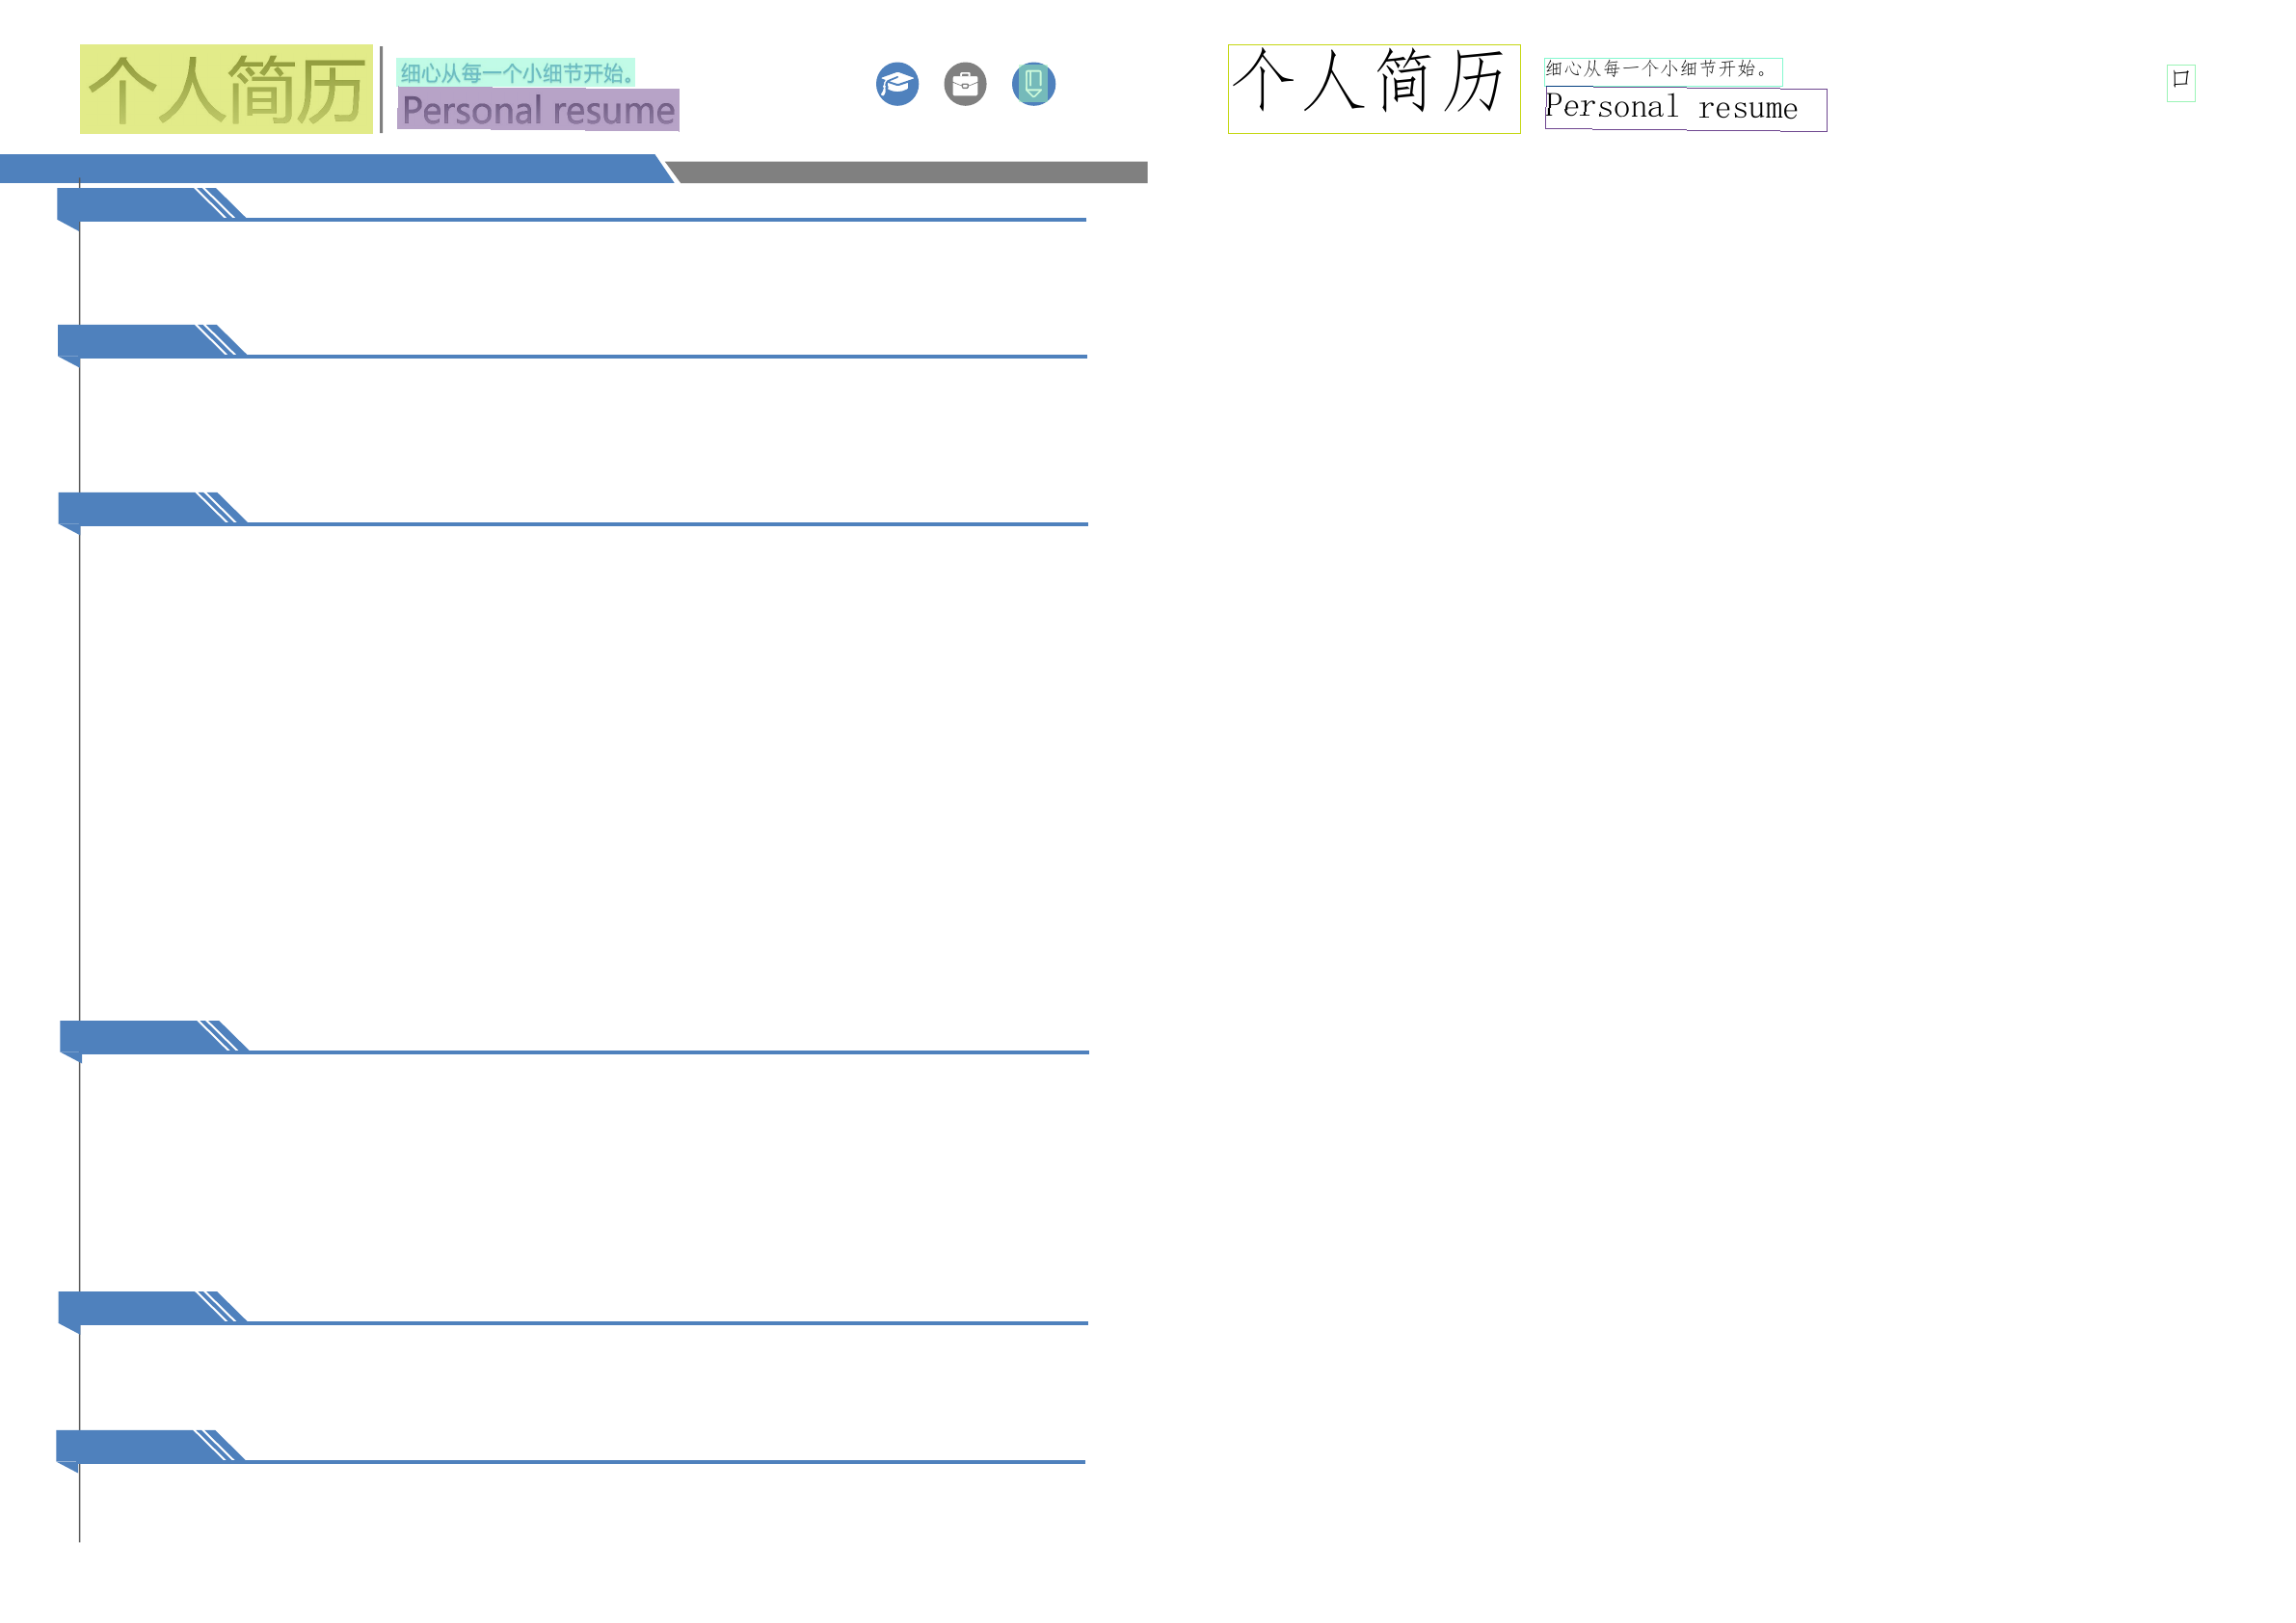The height and width of the screenshot is (1623, 2296).
Task: Select the small 口 box at top right
Action: pos(2181,82)
